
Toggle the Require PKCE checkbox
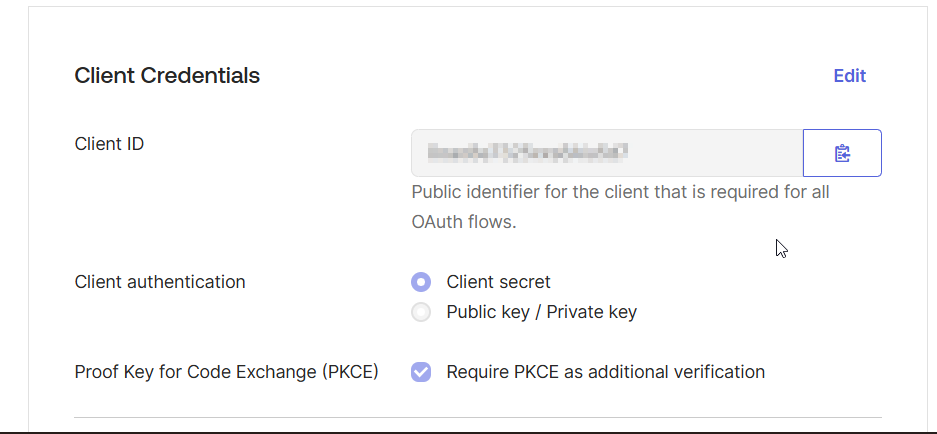click(x=421, y=372)
